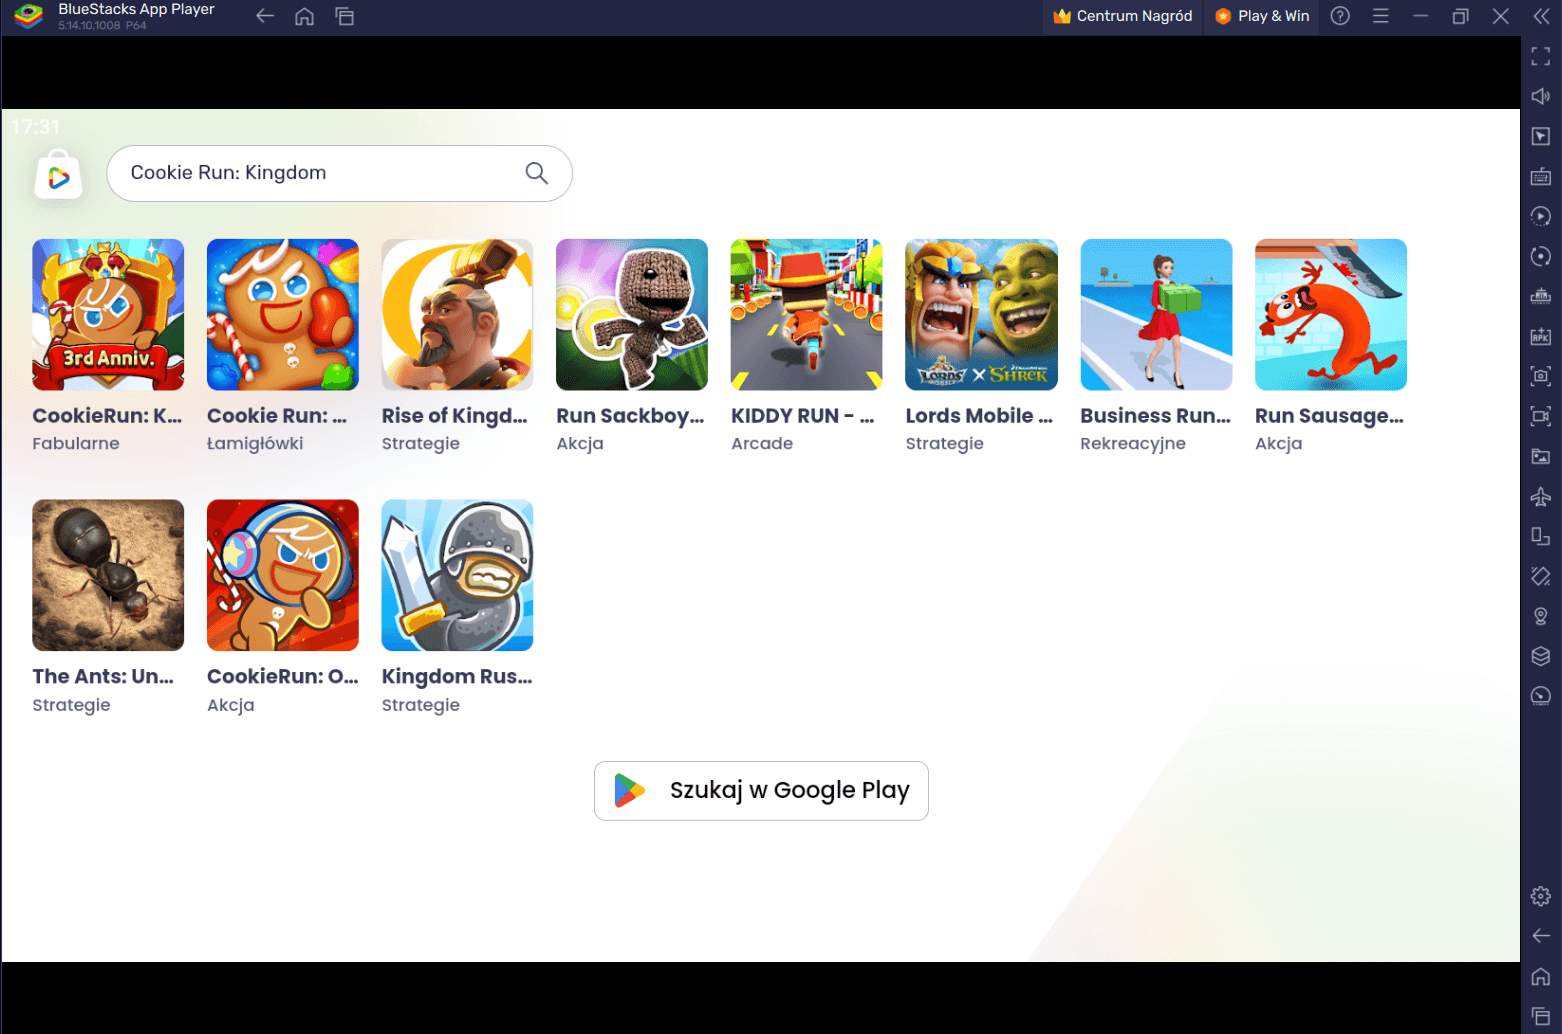Click Szukaj w Google Play button
Image resolution: width=1562 pixels, height=1034 pixels.
click(761, 791)
